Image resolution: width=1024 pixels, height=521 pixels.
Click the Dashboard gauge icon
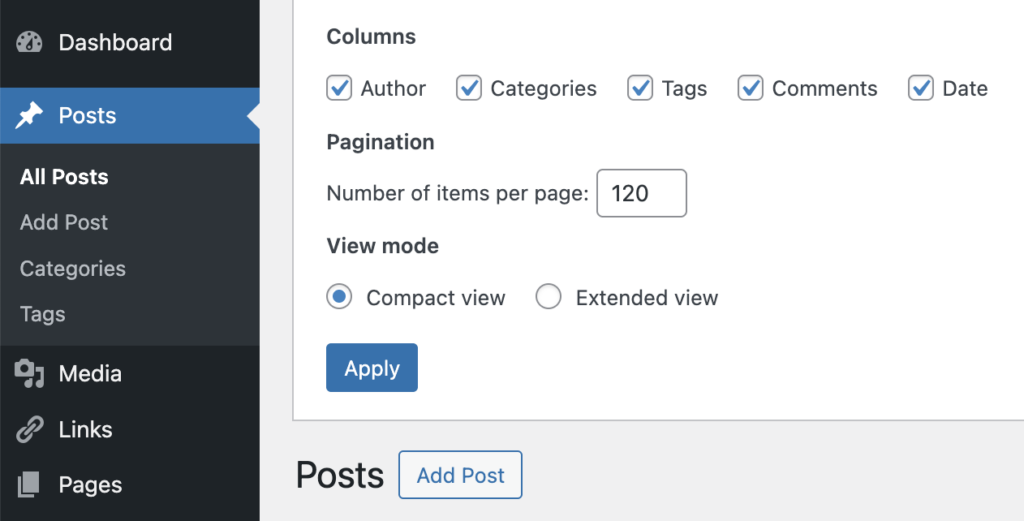coord(30,43)
